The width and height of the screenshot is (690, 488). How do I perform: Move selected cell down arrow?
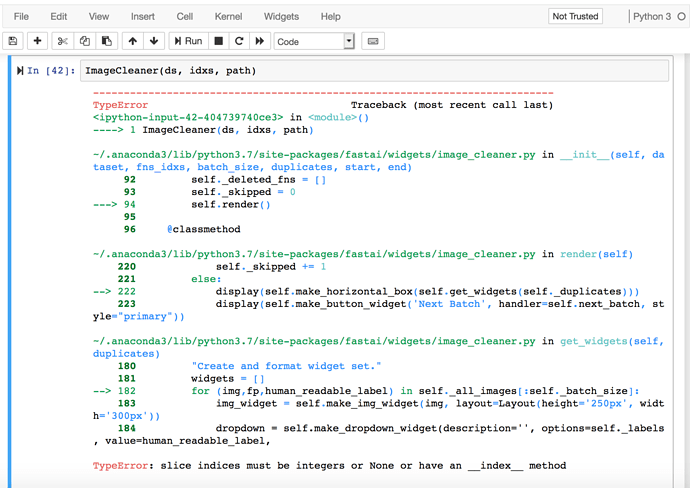click(x=153, y=41)
